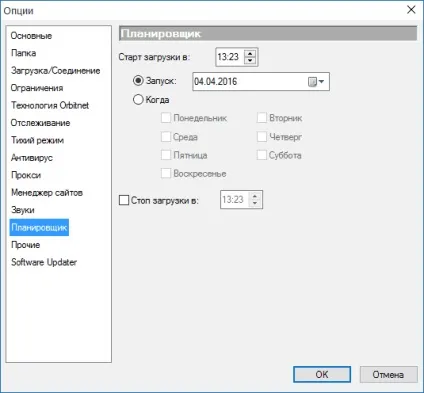The width and height of the screenshot is (424, 393).
Task: Open the Прочие section
Action: 25,245
